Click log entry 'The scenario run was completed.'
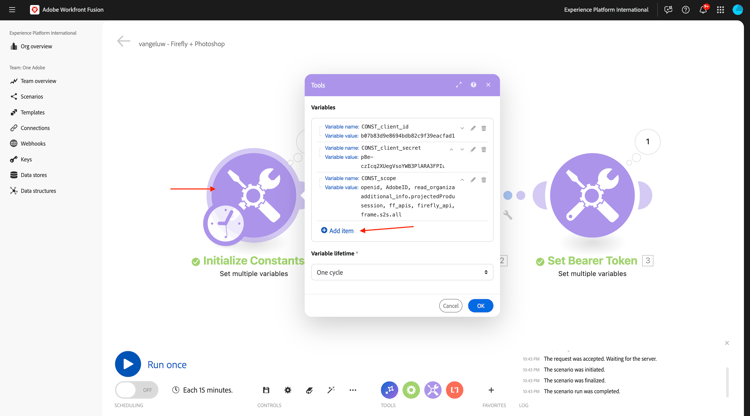Screen dimensions: 750x416 (x=582, y=391)
